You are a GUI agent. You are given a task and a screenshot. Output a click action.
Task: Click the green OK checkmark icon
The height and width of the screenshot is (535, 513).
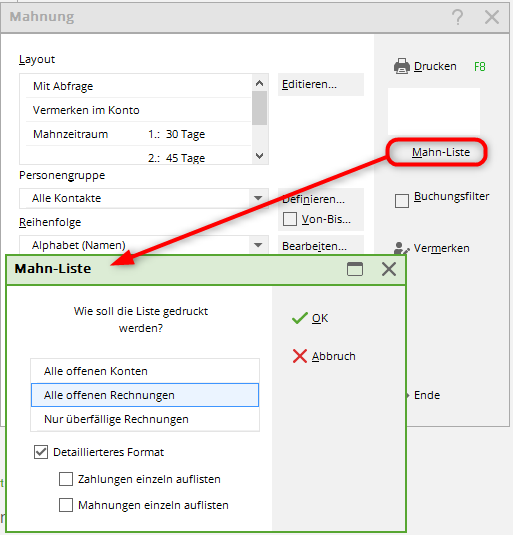[x=300, y=318]
